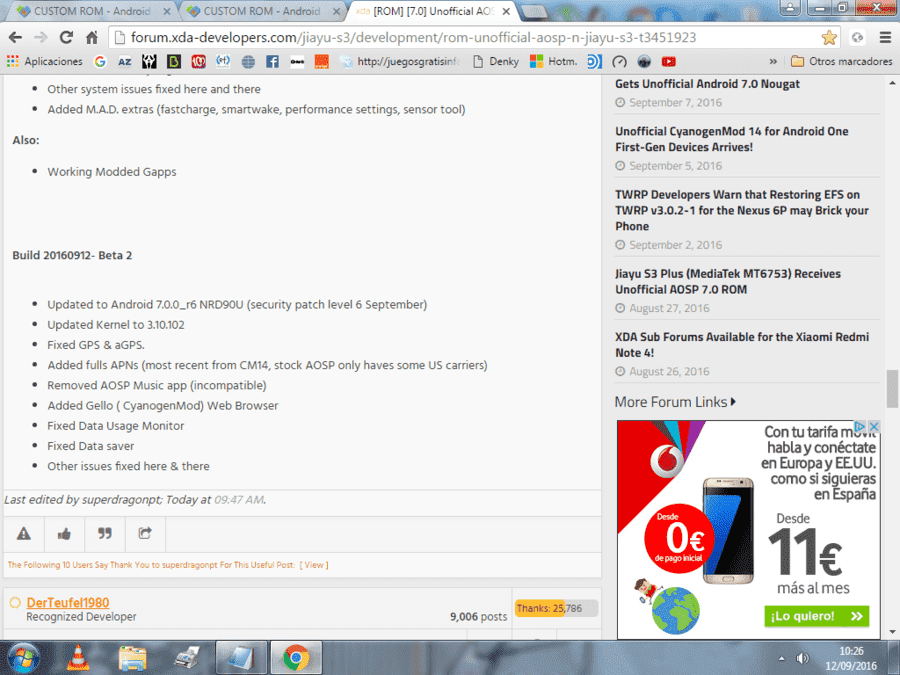
Task: Select the [ROM] [7.0] Unofficial AOSP tab
Action: [x=430, y=11]
